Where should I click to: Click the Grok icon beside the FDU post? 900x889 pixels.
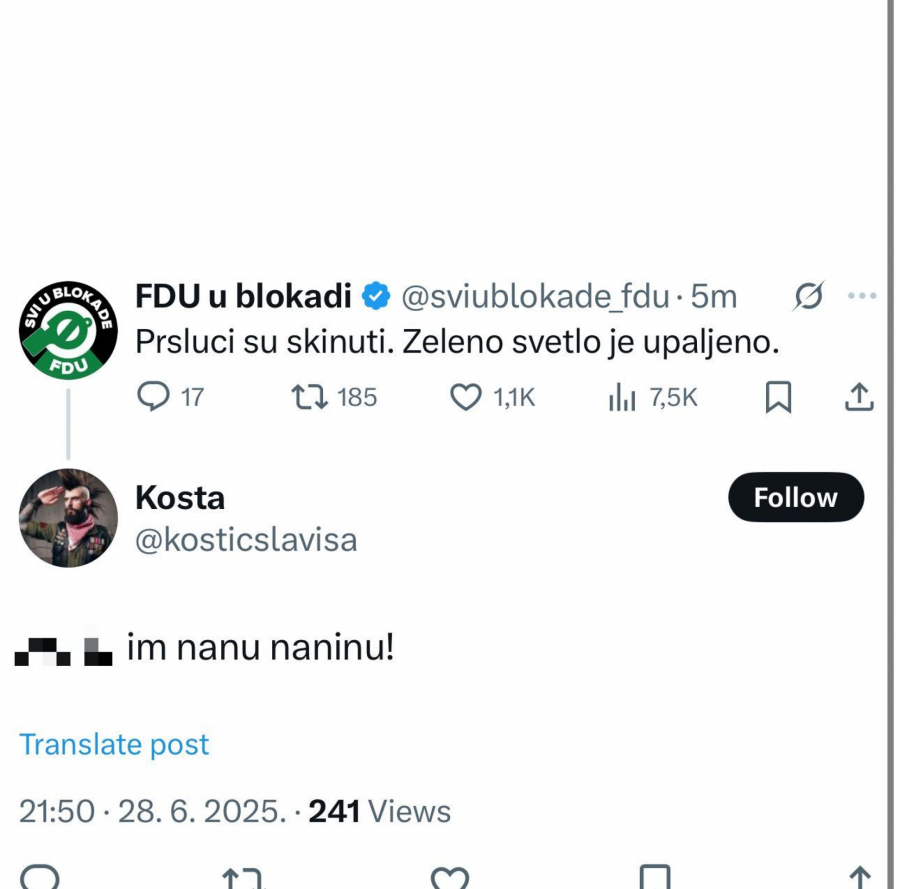tap(808, 296)
